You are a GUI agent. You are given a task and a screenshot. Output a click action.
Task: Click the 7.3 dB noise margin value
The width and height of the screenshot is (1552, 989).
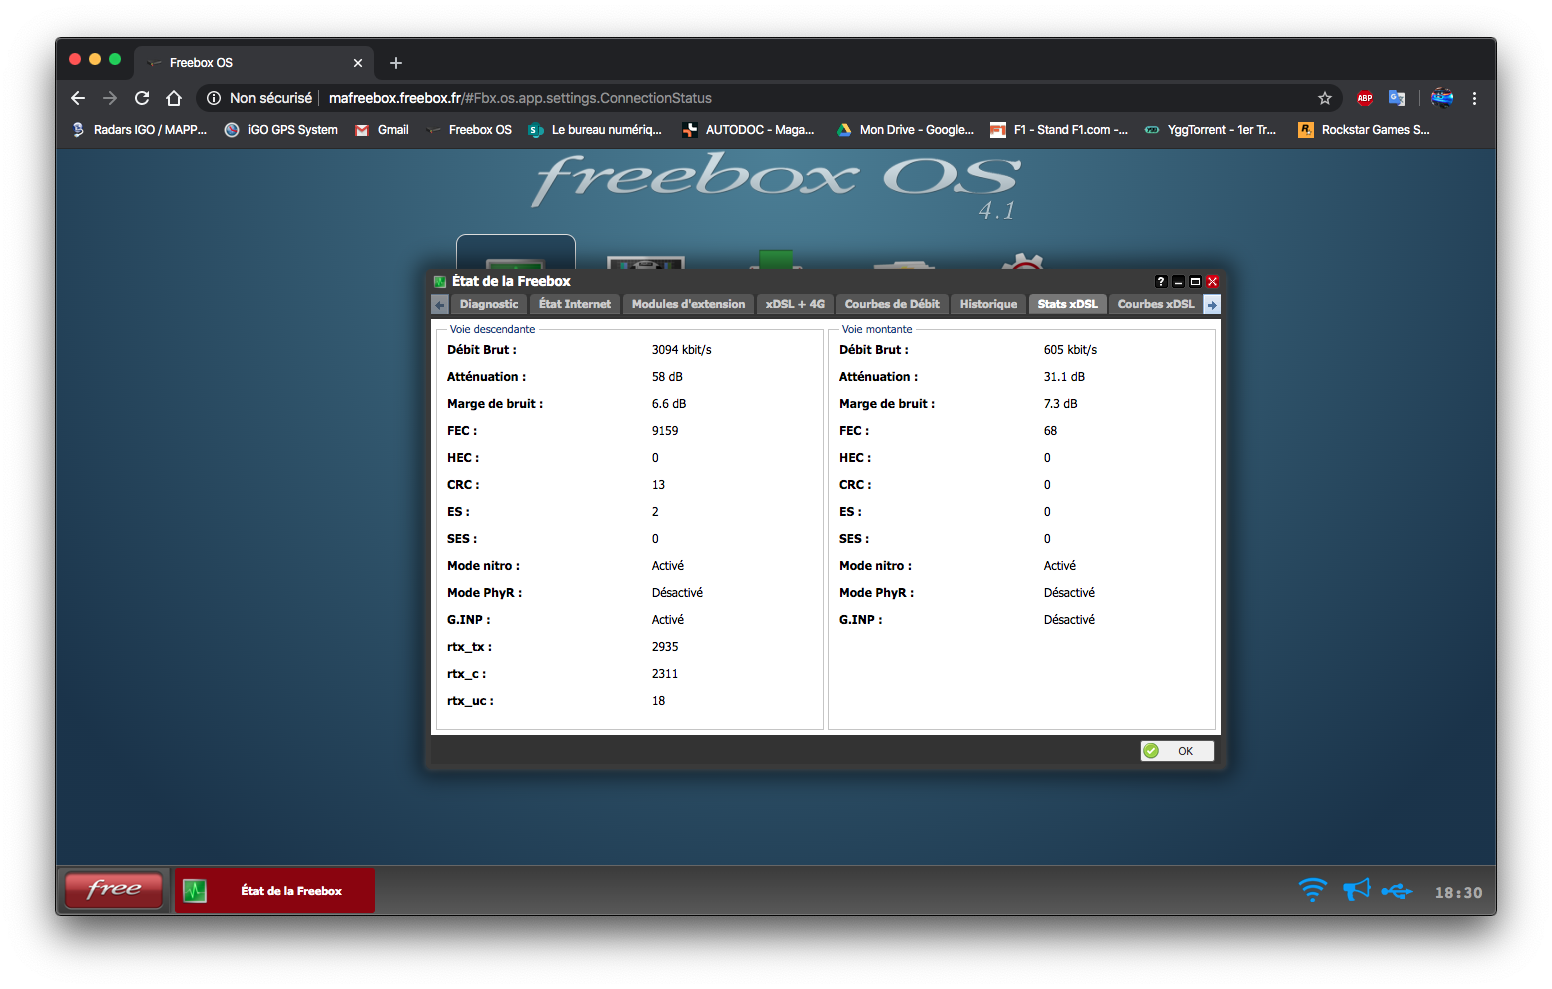(1061, 404)
